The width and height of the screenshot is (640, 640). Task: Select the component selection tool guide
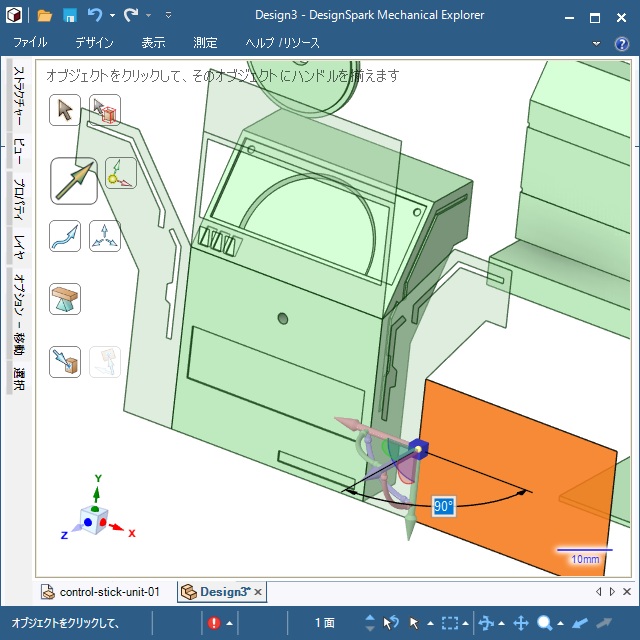[105, 109]
